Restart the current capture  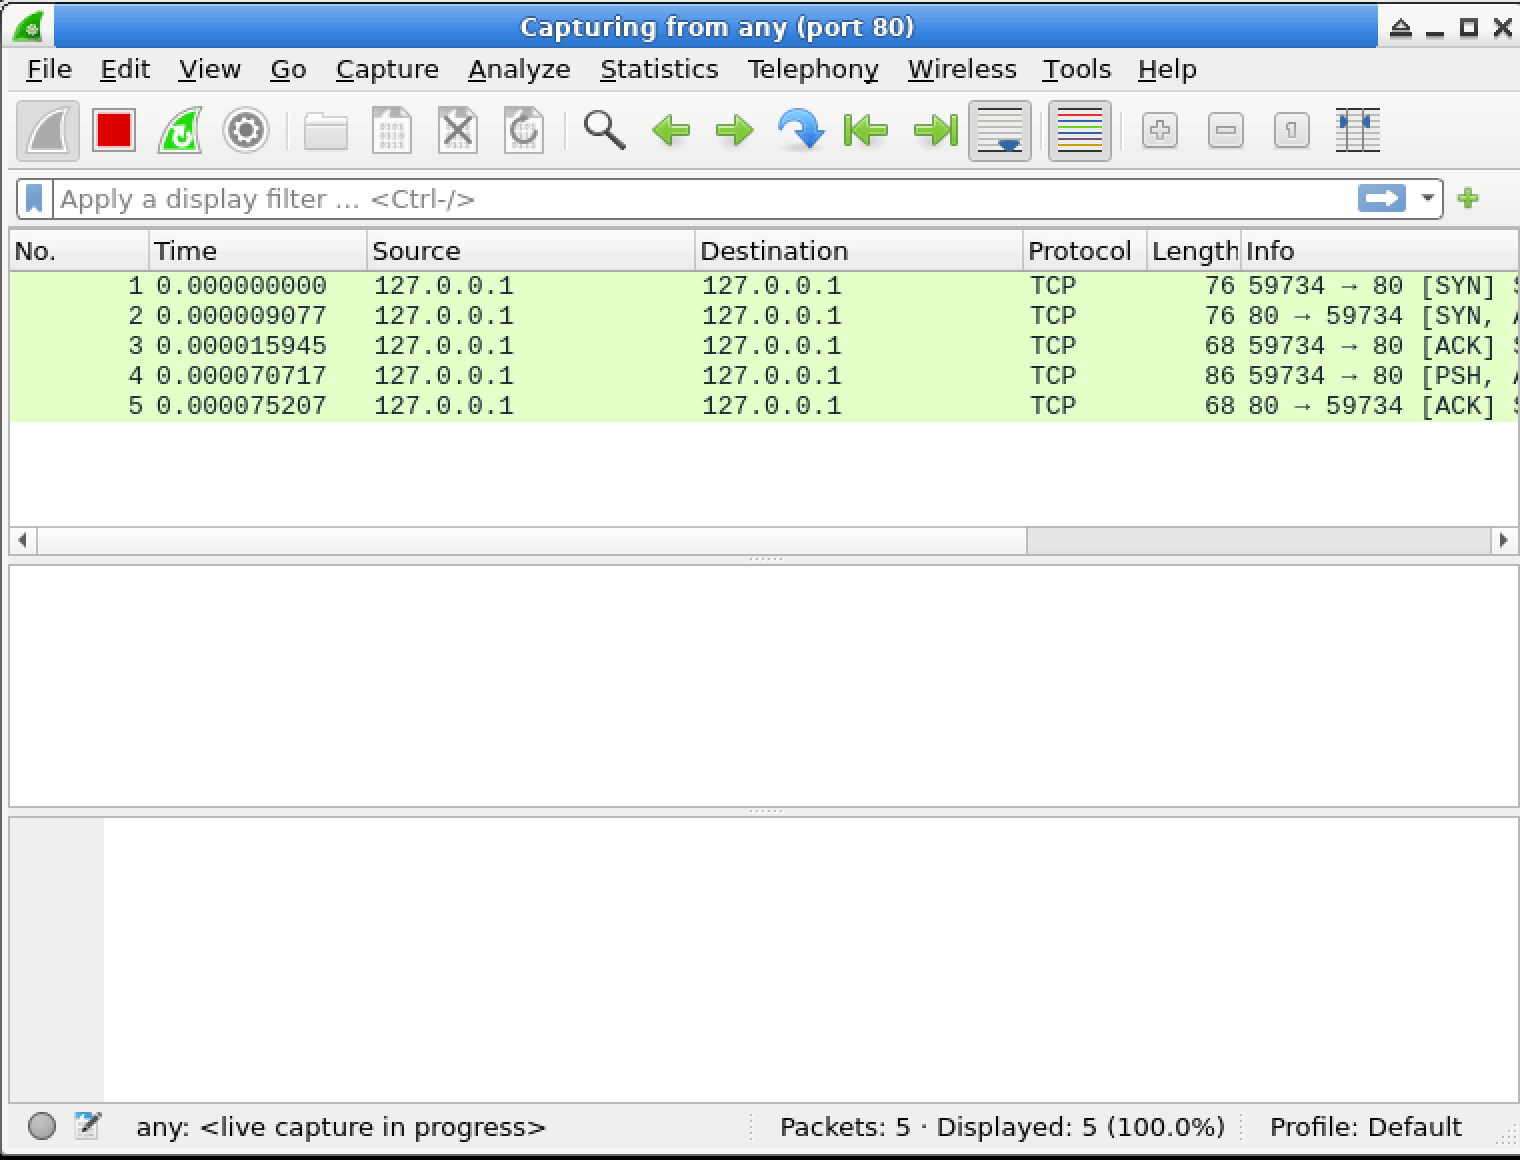pos(180,131)
